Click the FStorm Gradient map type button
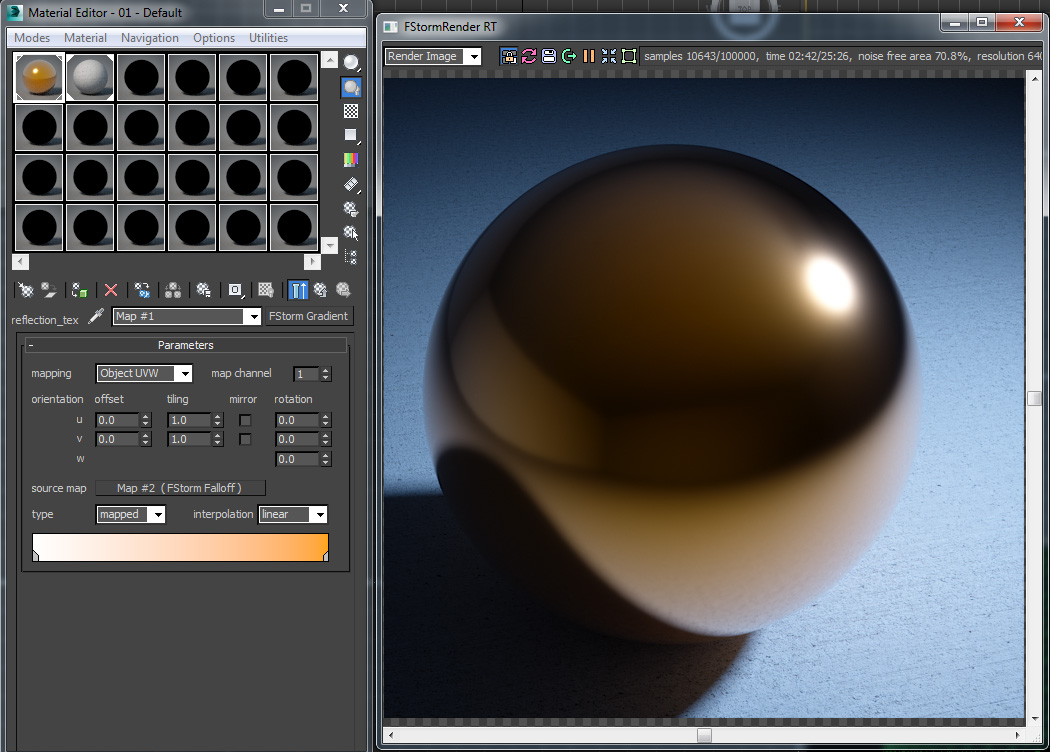 [x=308, y=316]
